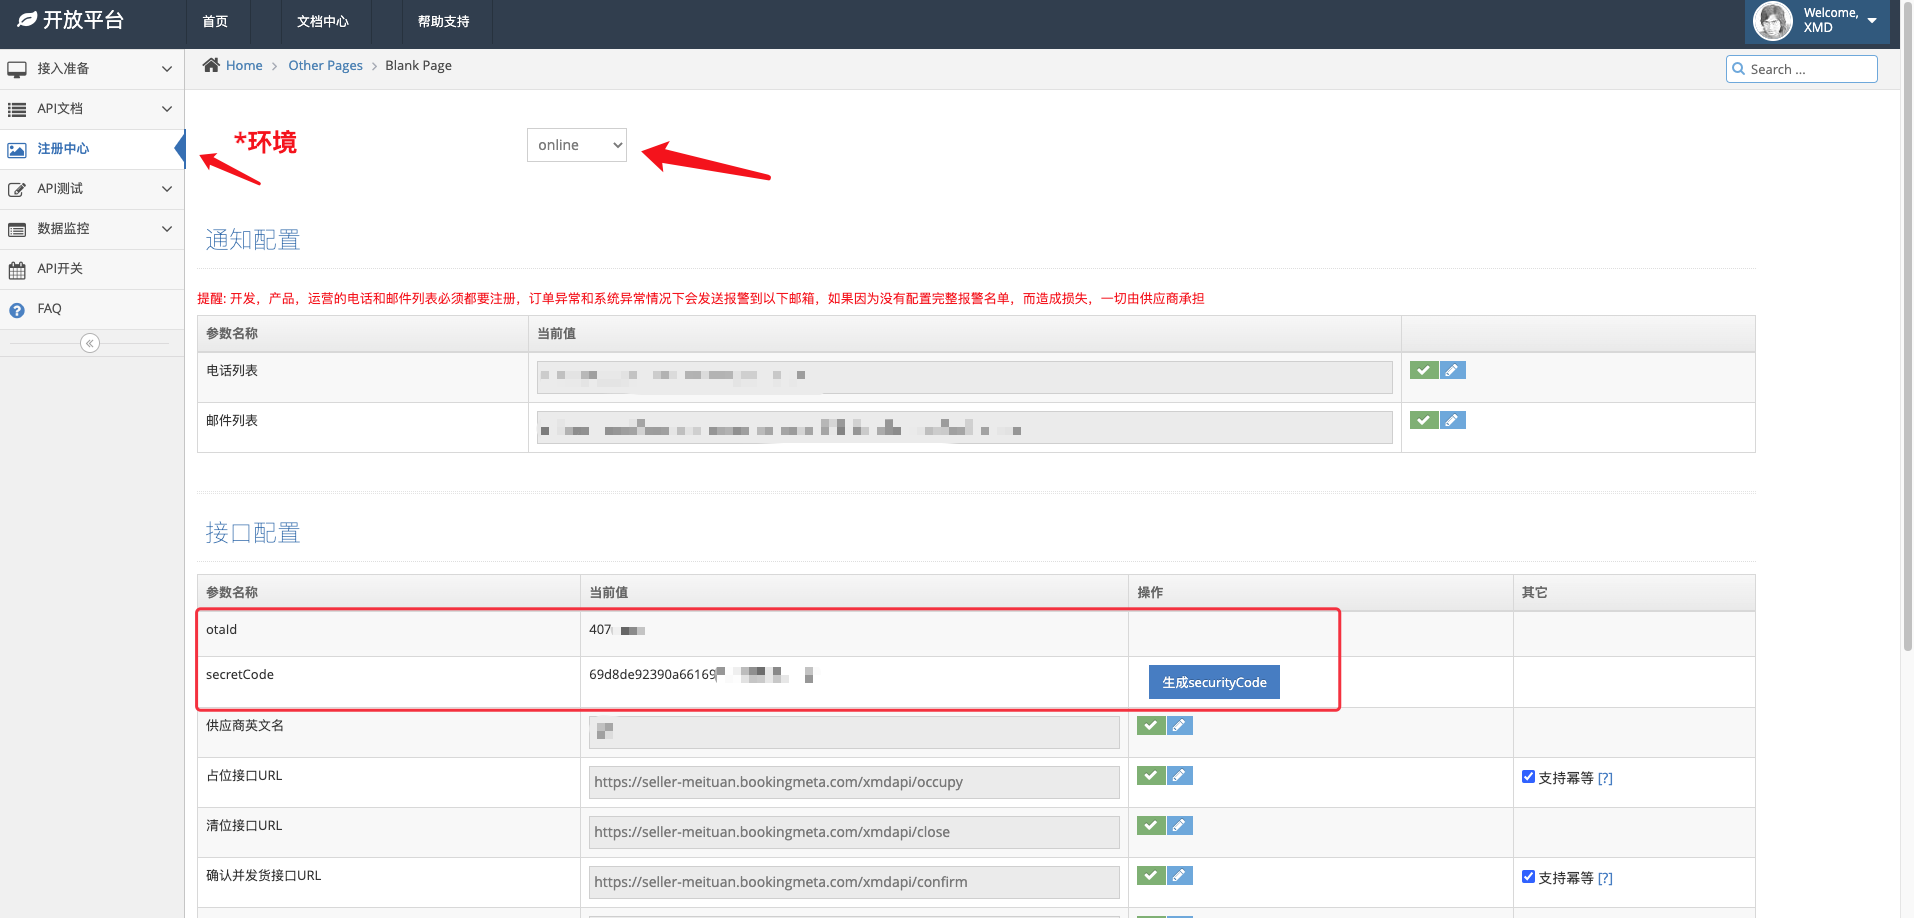Open the Welcome XMD user dropdown
Image resolution: width=1914 pixels, height=918 pixels.
1817,21
